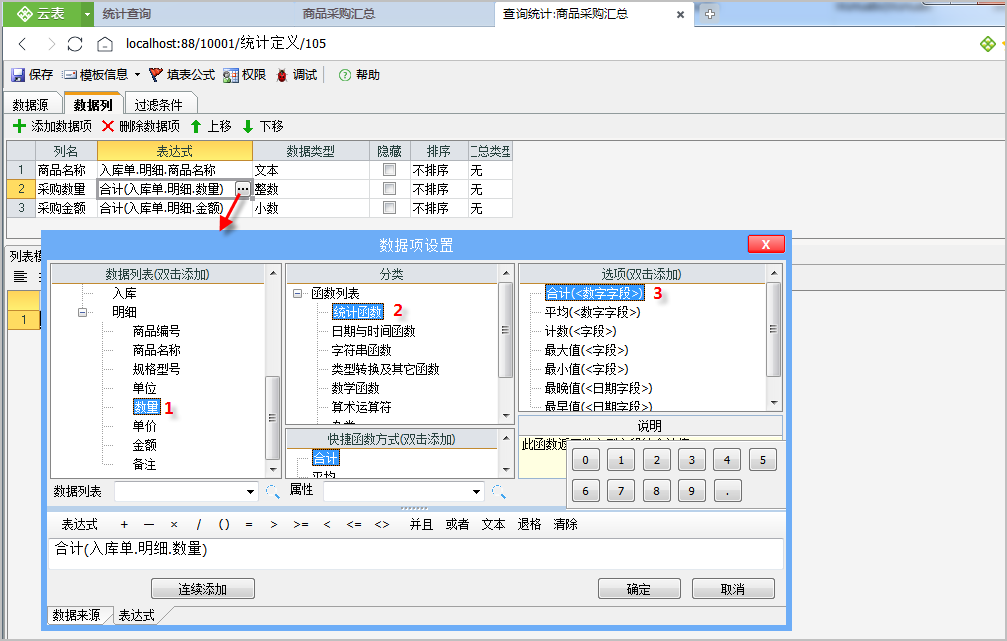Toggle hidden checkbox for 采购数量 row
1007x641 pixels.
tap(389, 188)
